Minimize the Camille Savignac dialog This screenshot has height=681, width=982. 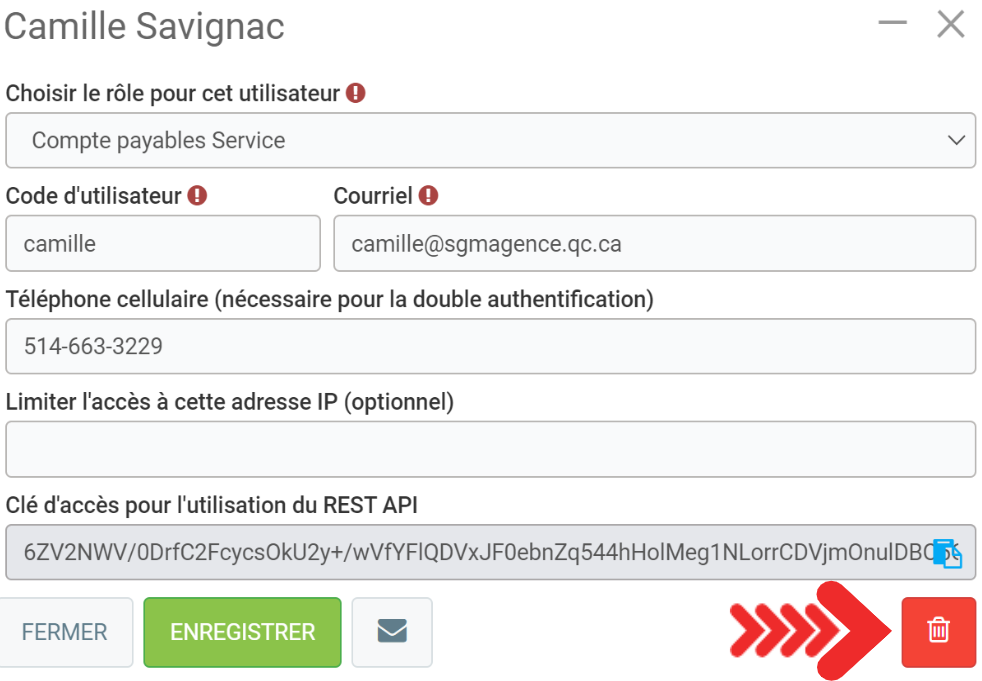click(892, 23)
